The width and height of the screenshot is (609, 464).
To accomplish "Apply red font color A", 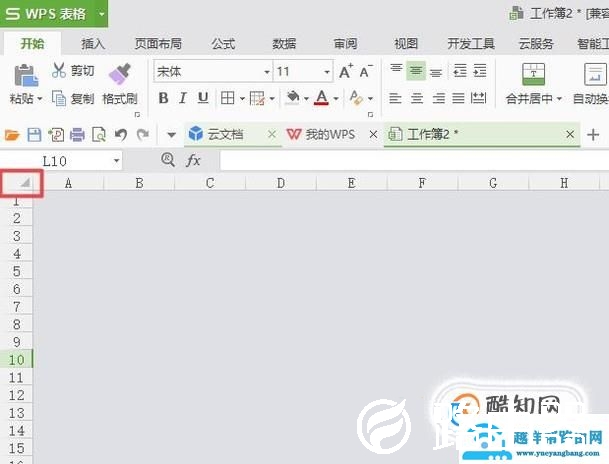I will [322, 97].
